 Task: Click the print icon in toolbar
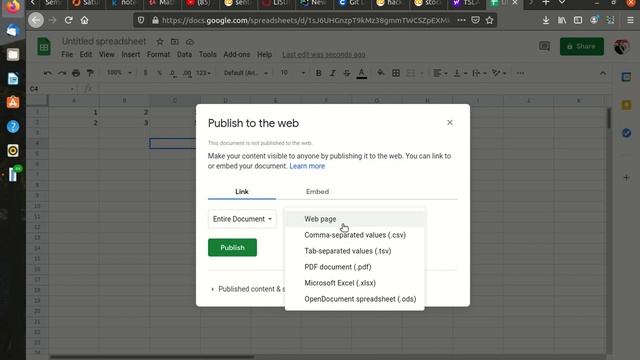click(76, 73)
